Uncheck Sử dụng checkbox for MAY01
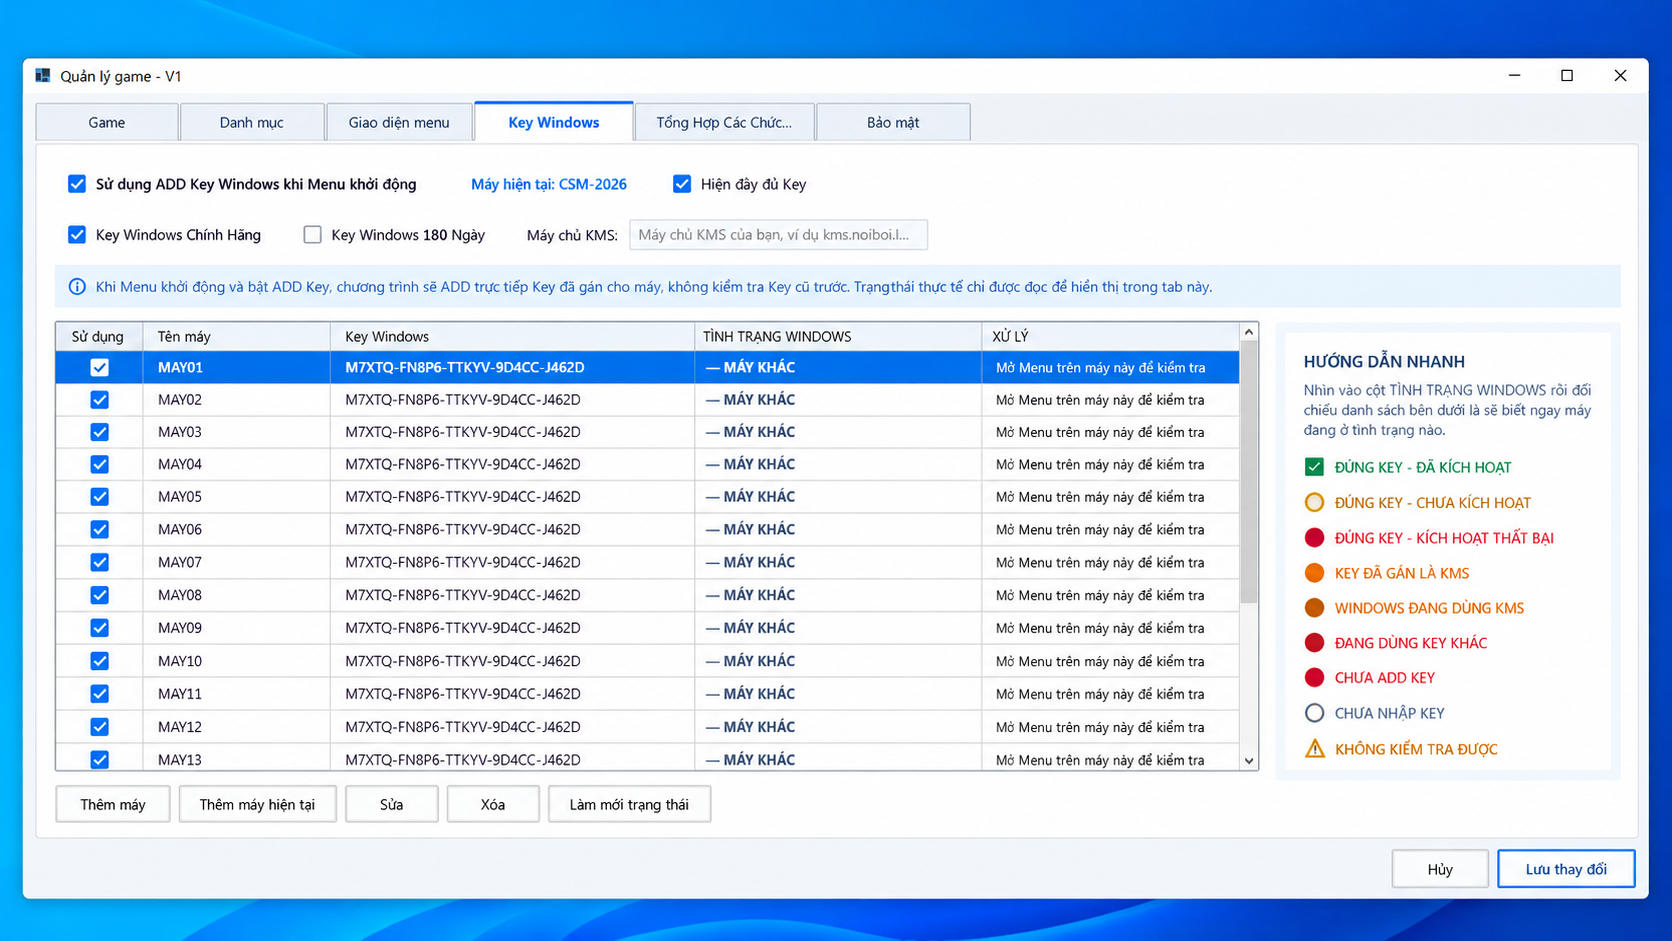Screen dimensions: 1672x941 pyautogui.click(x=99, y=367)
